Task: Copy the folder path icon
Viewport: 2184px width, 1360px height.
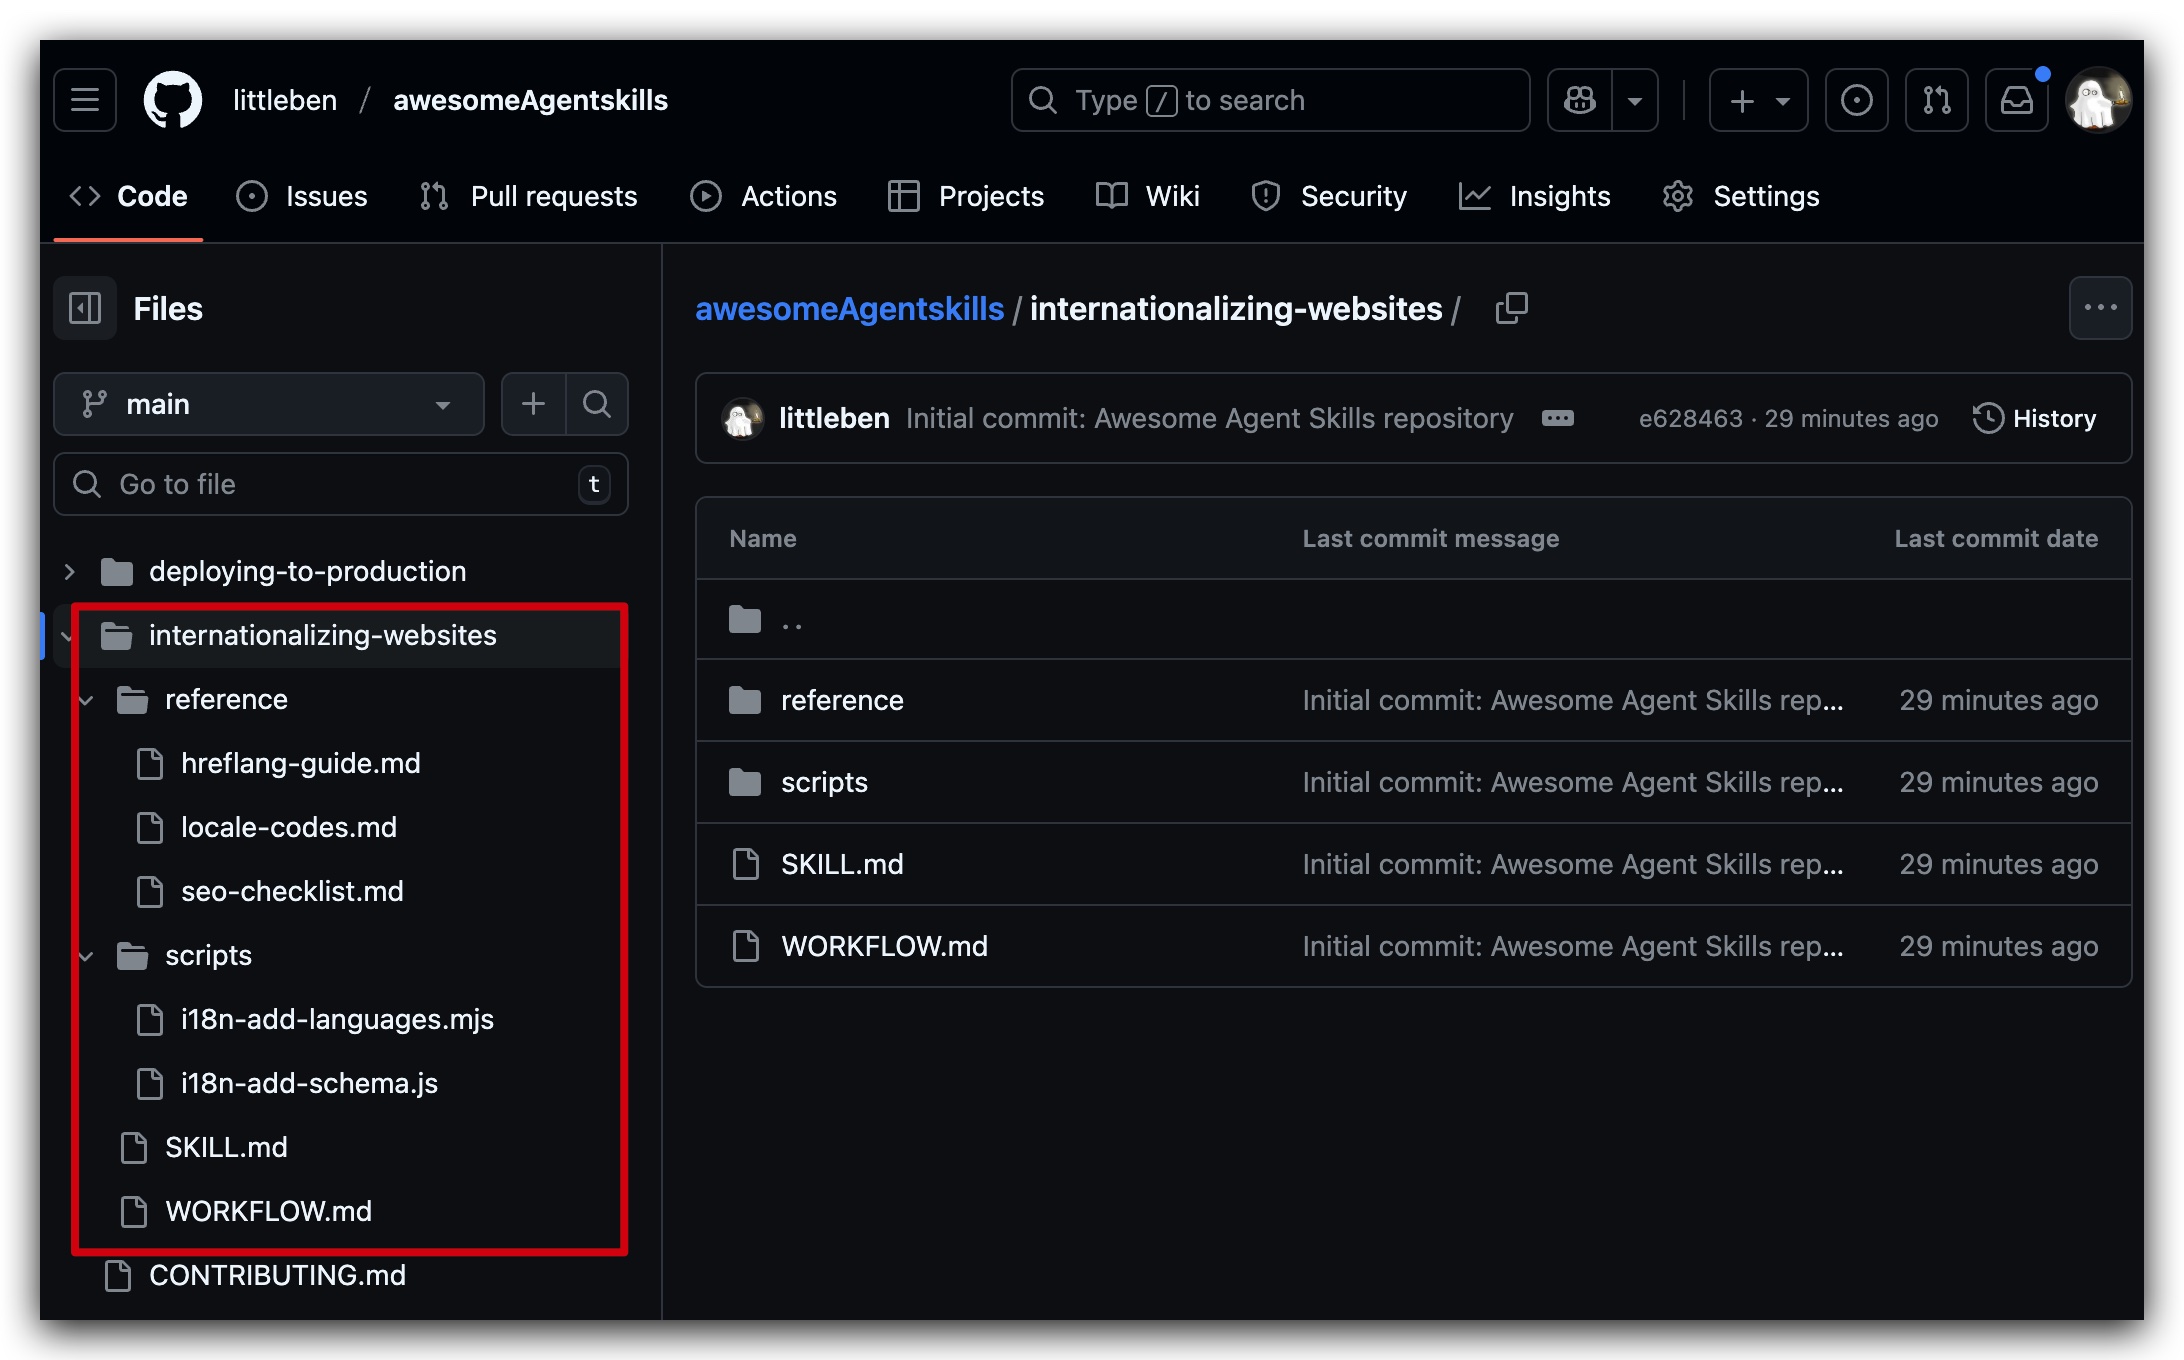Action: tap(1511, 308)
